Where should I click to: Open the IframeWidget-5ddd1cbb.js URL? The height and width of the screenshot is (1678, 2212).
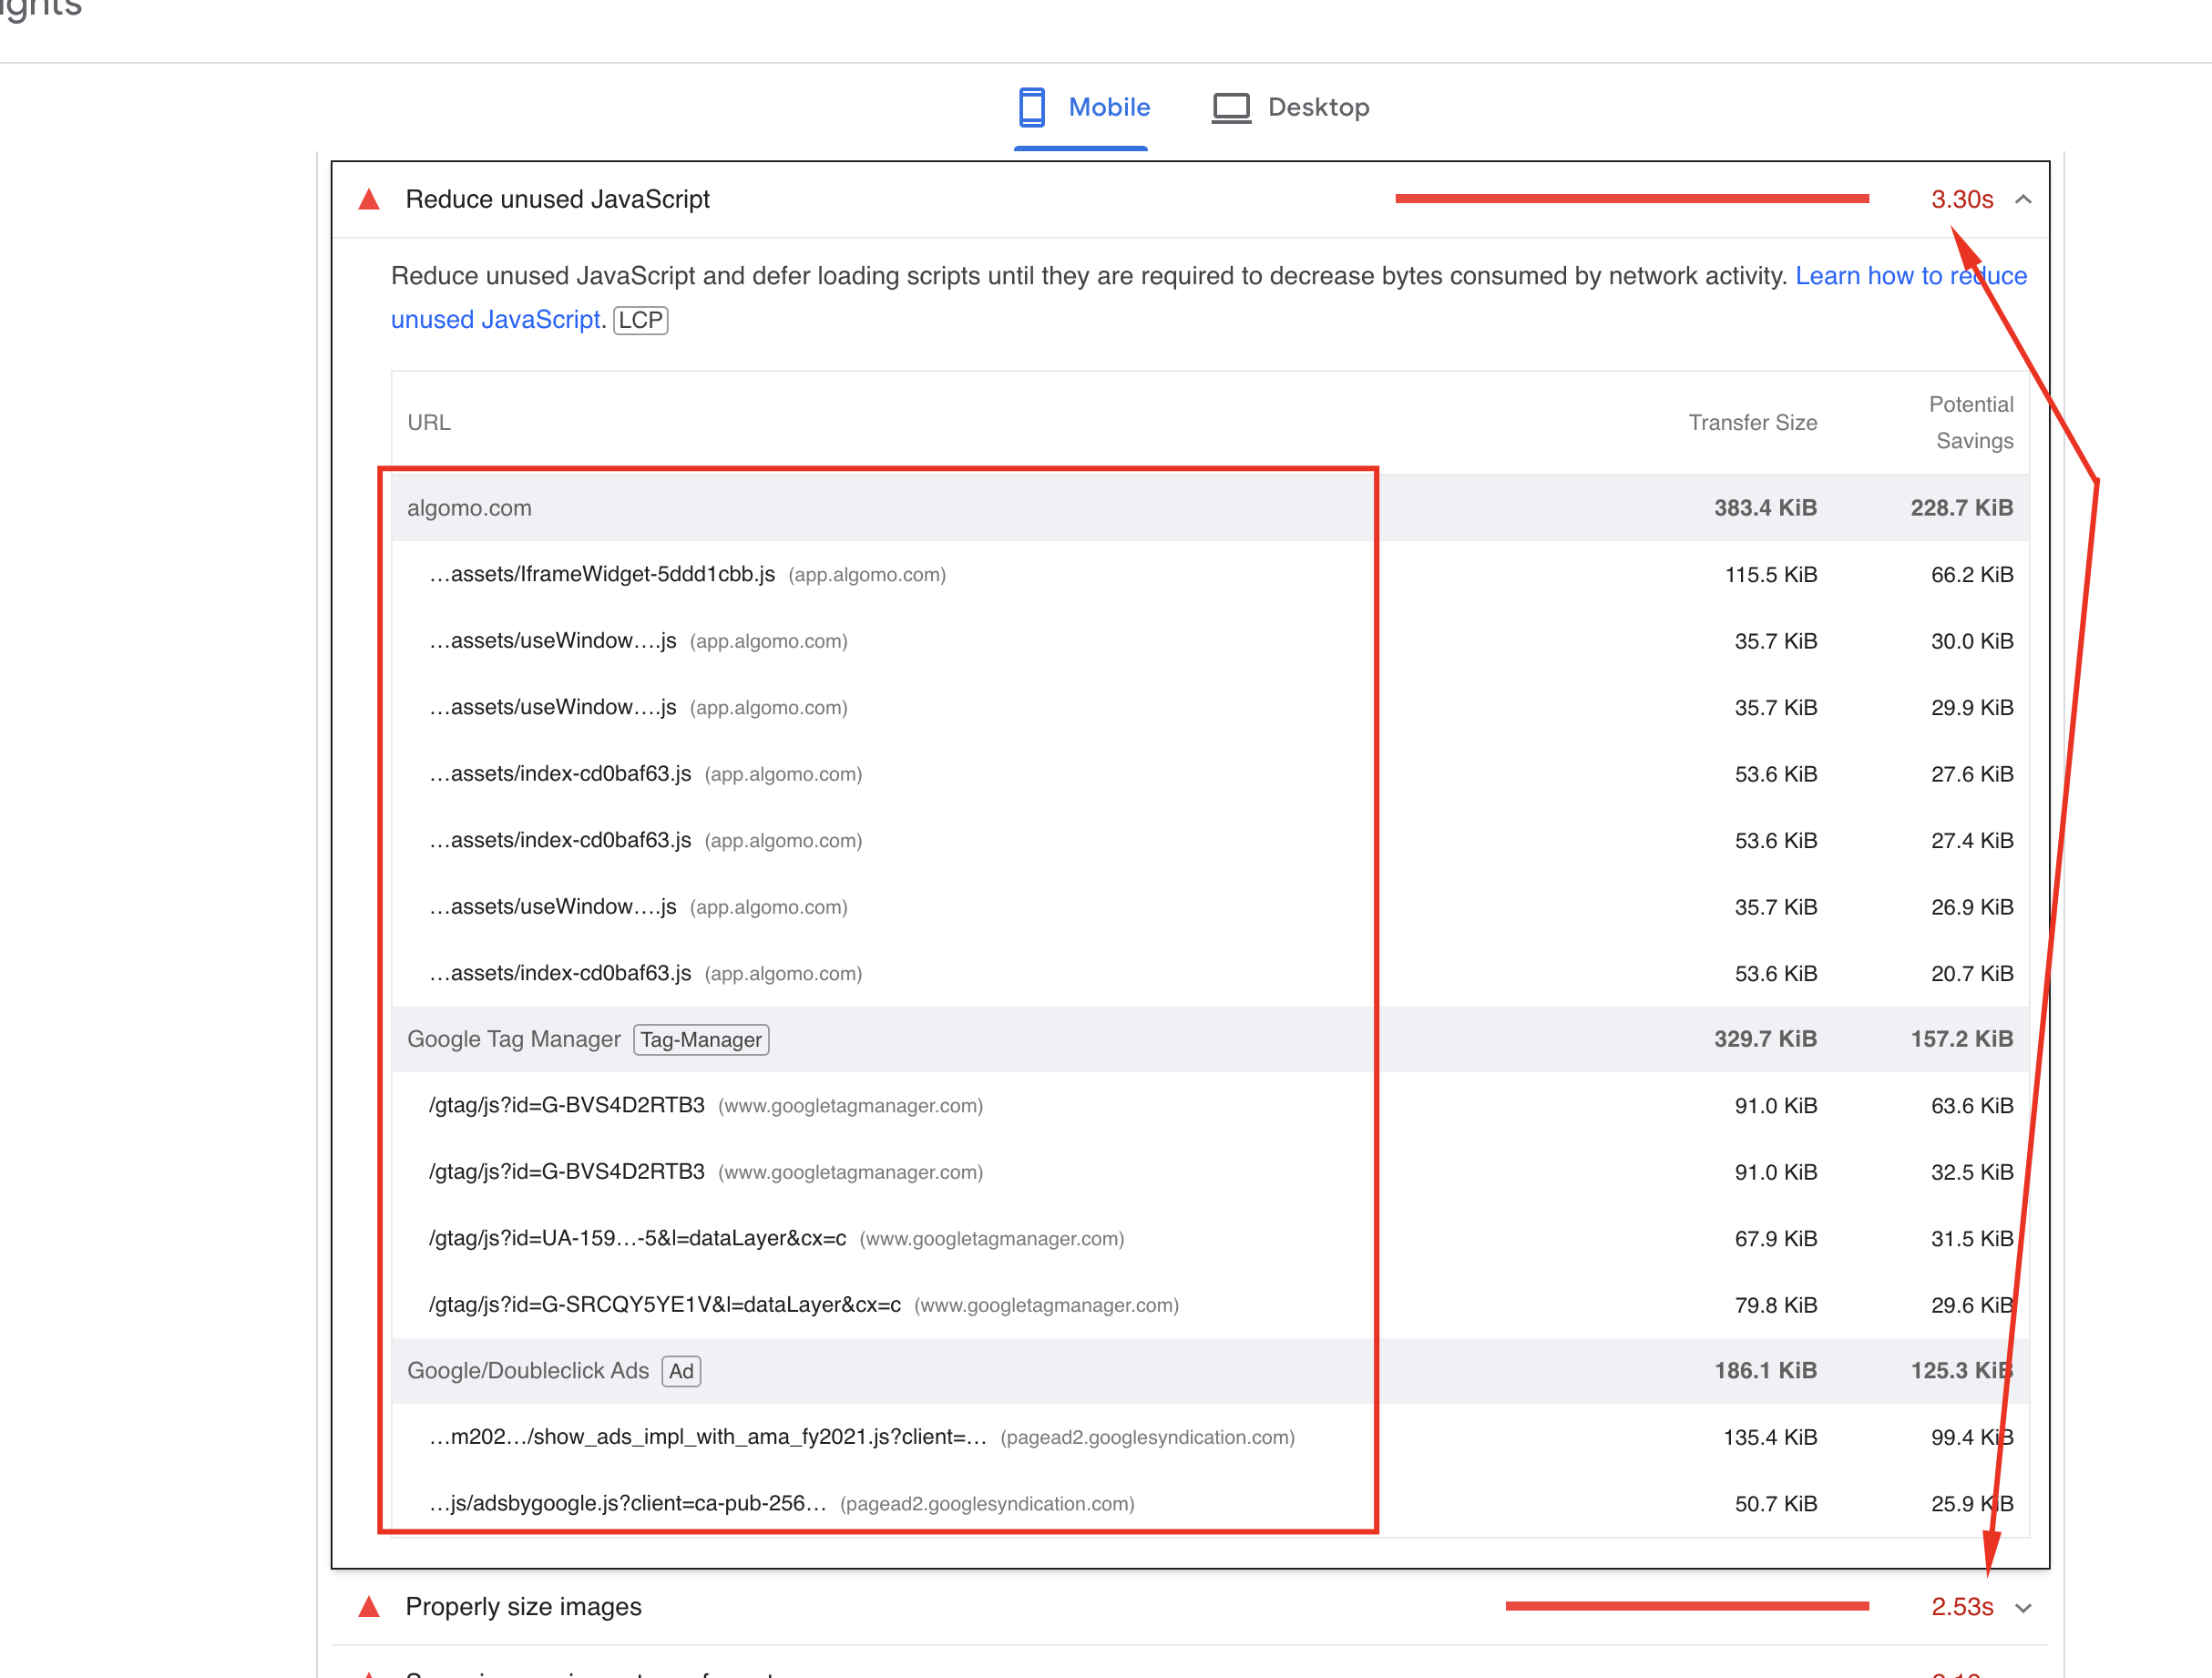click(602, 574)
